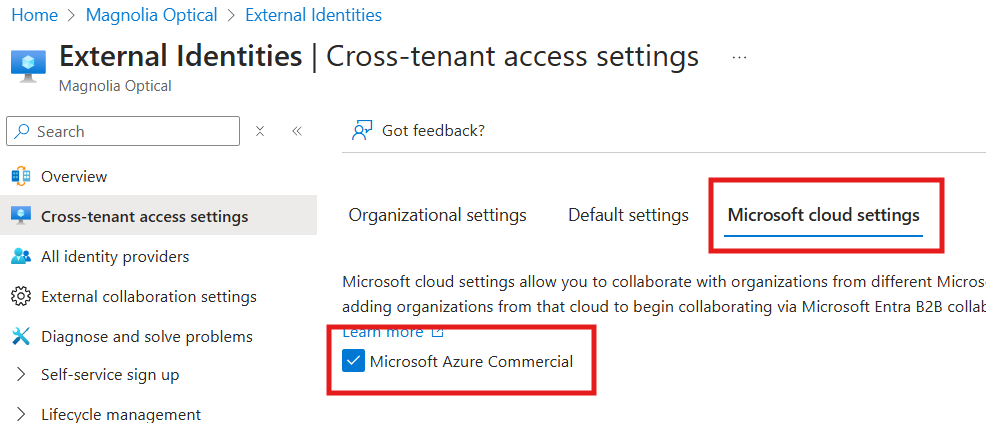Click the Overview sidebar icon
This screenshot has width=986, height=423.
point(21,177)
